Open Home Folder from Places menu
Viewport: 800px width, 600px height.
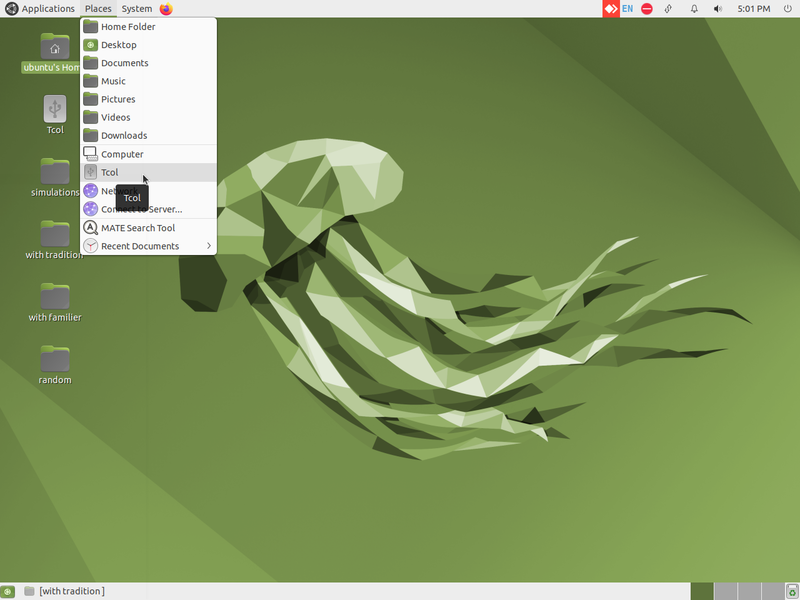coord(148,27)
